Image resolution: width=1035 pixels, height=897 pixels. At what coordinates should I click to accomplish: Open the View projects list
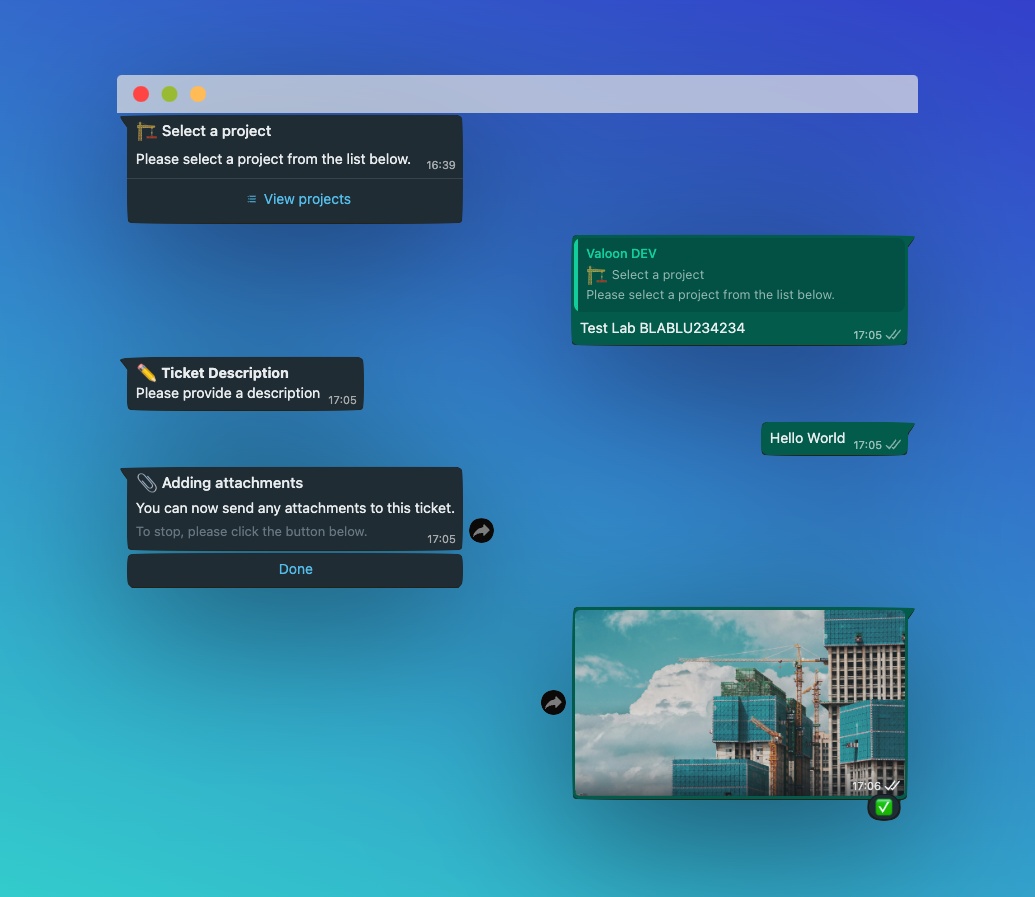(x=297, y=199)
